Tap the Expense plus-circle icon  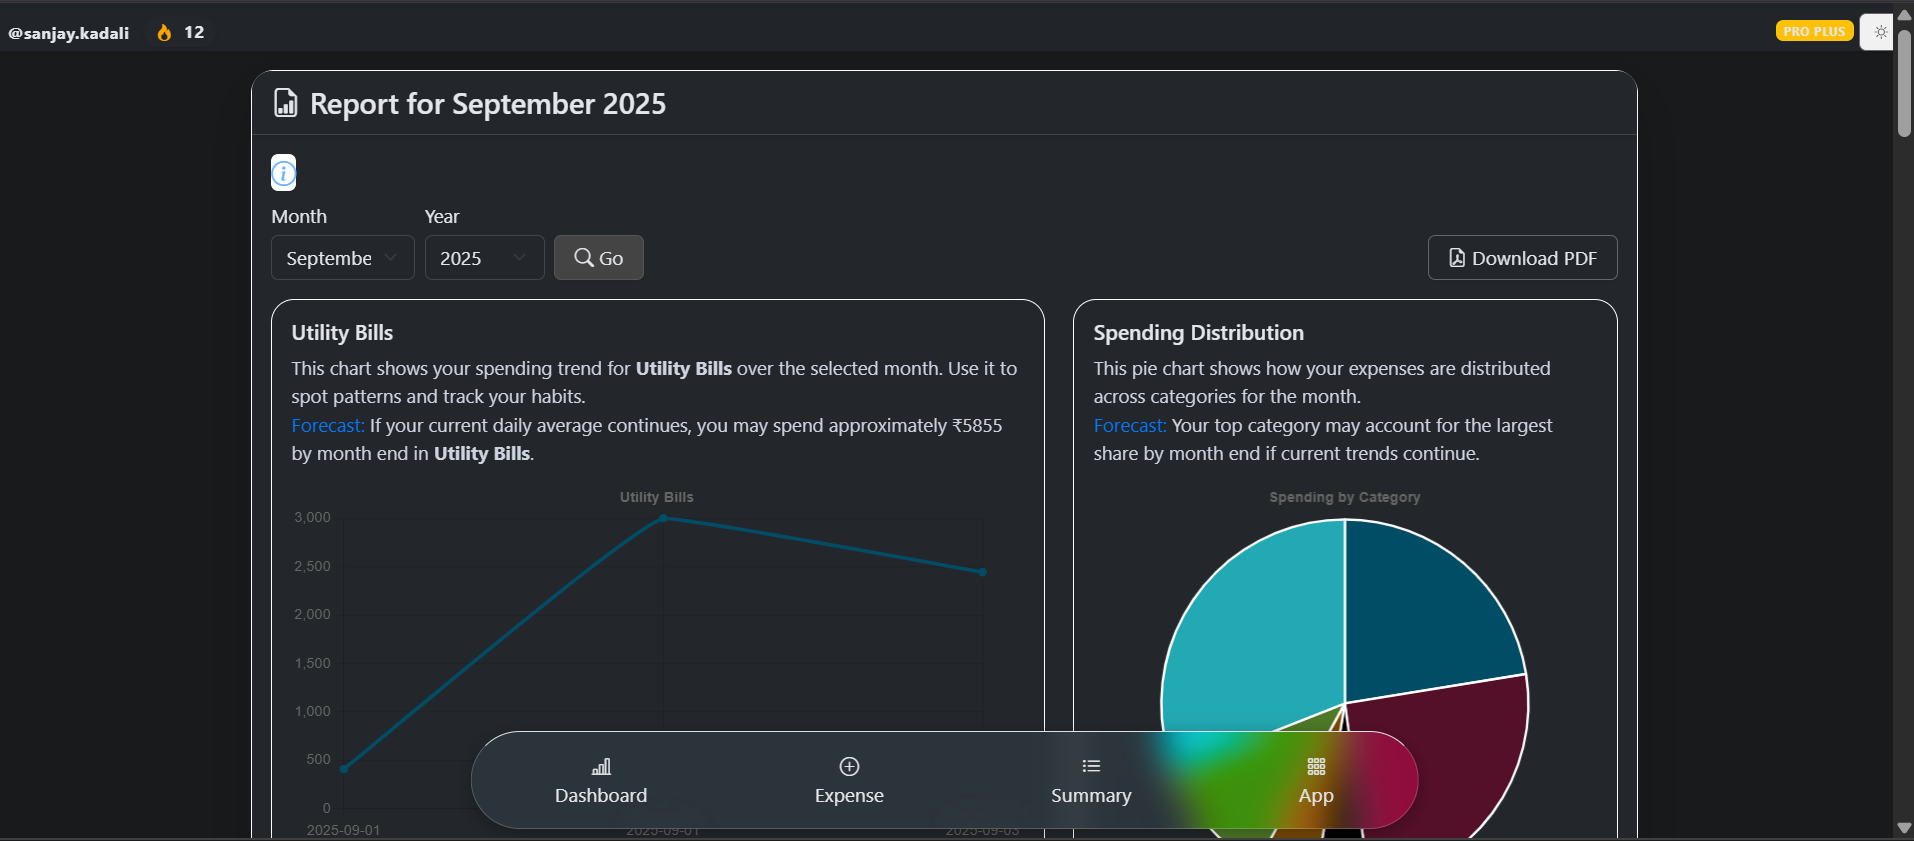point(849,766)
